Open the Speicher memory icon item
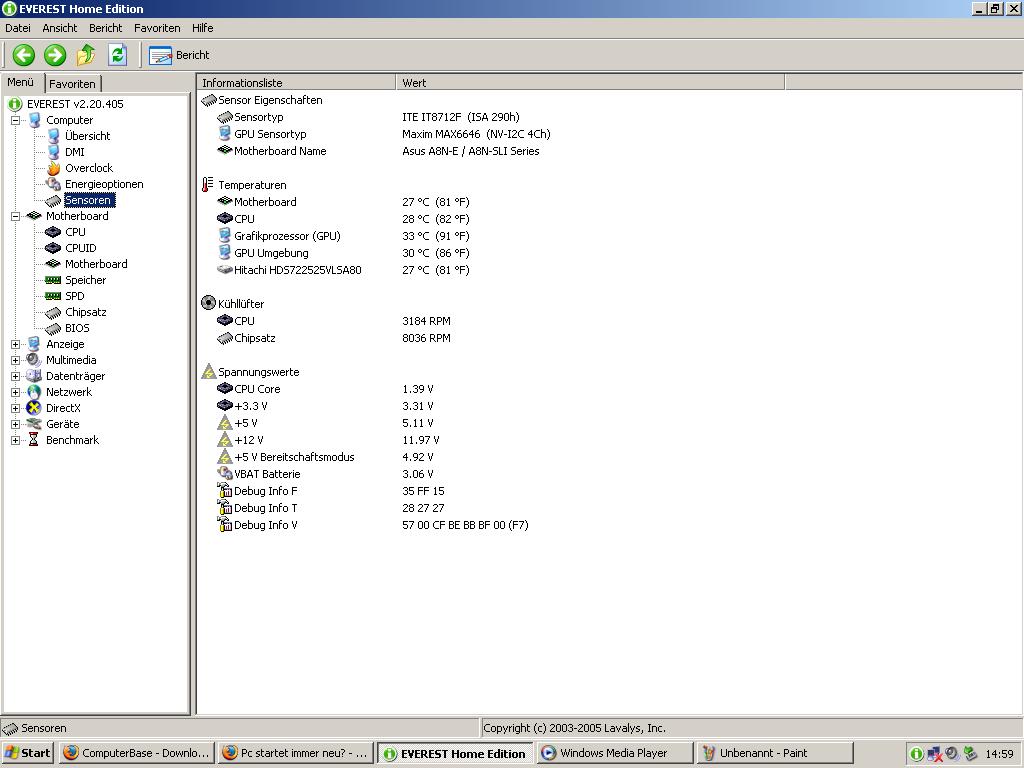 [x=53, y=280]
